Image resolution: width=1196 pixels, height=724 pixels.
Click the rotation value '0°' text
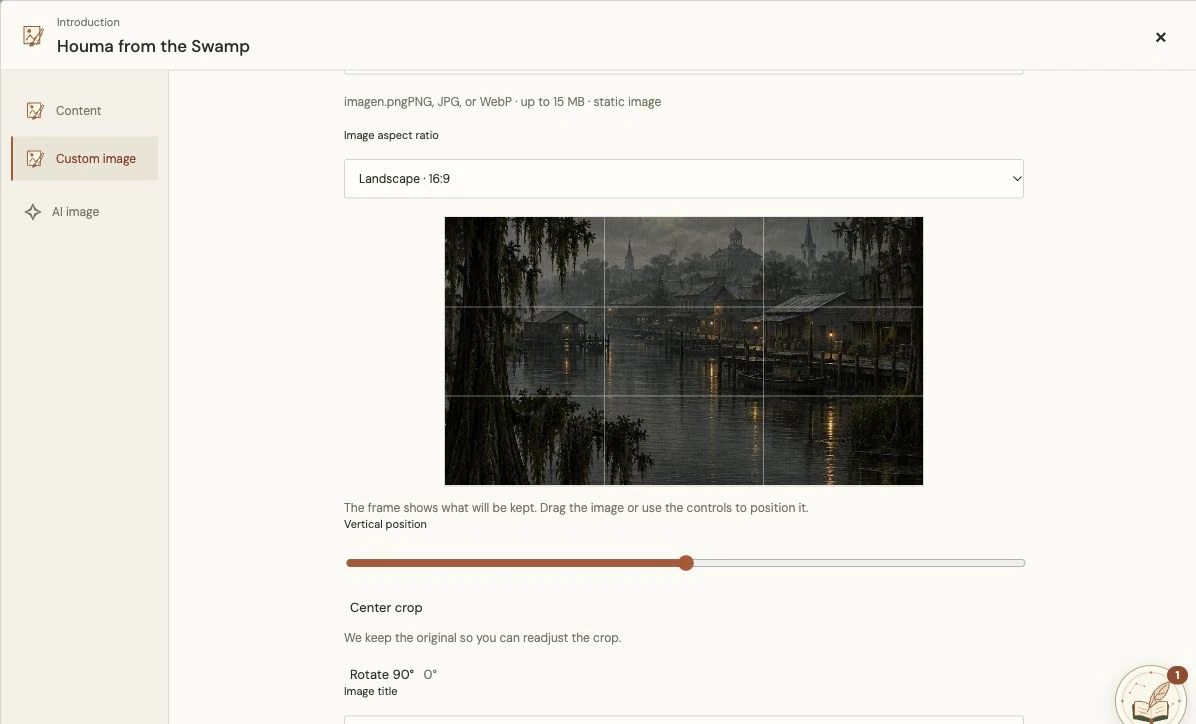click(430, 674)
